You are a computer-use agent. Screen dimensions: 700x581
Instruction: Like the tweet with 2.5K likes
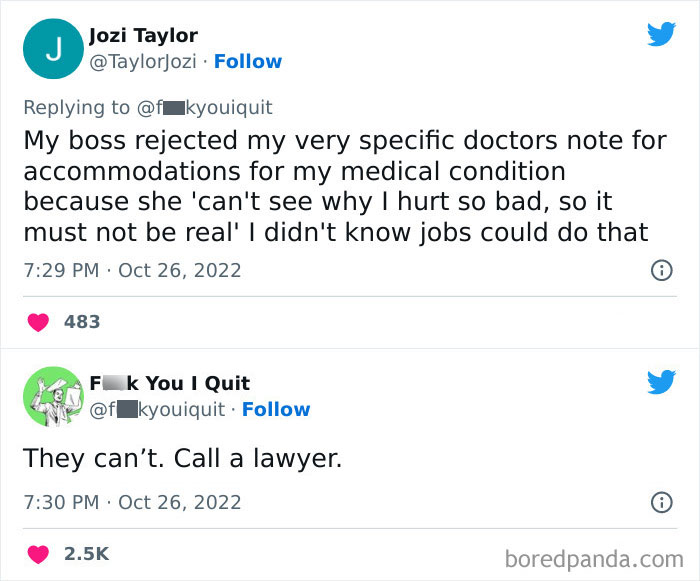pyautogui.click(x=38, y=553)
